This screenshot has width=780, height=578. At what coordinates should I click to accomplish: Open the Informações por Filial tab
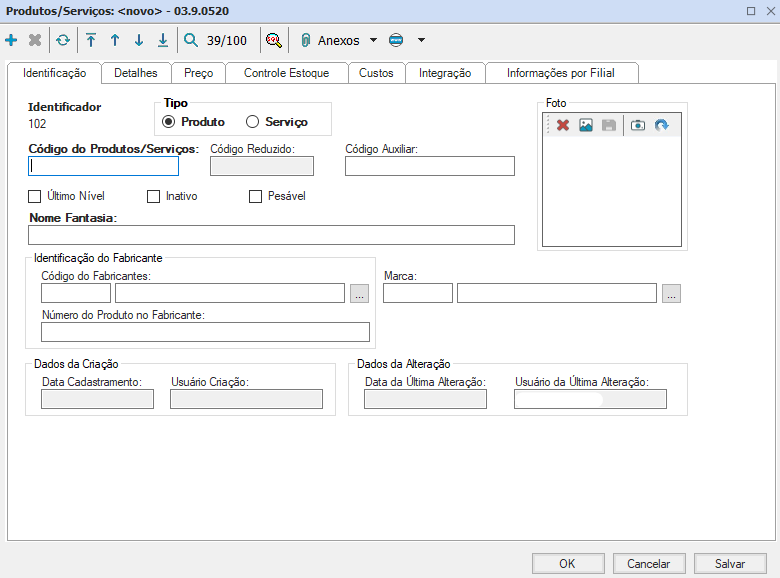(x=560, y=73)
